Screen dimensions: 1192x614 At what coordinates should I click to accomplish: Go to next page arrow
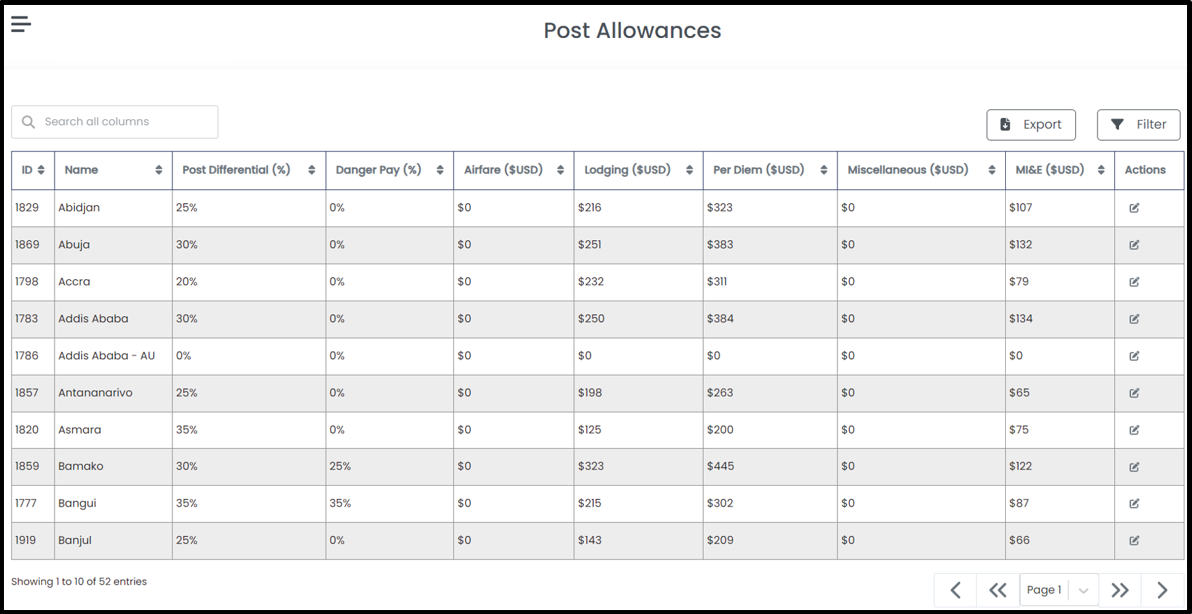tap(1162, 590)
